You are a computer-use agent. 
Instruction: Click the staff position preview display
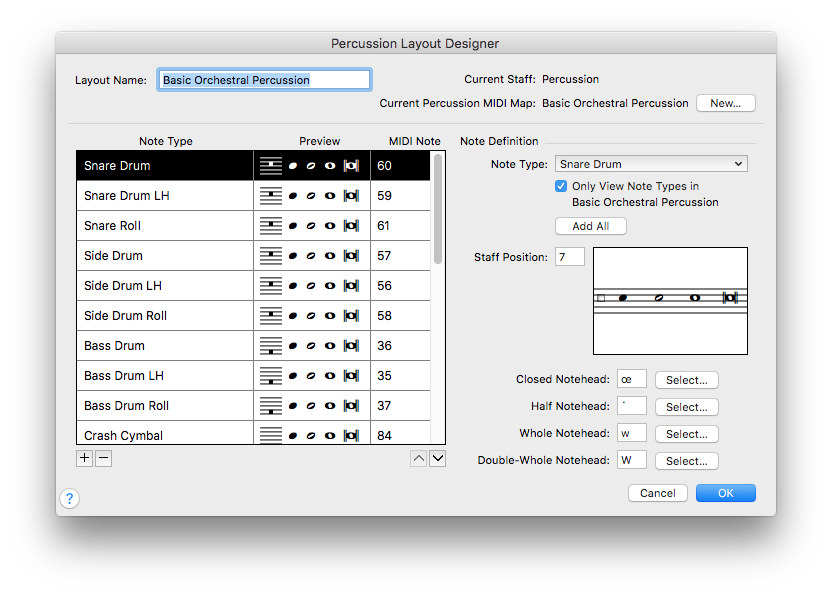click(x=670, y=301)
